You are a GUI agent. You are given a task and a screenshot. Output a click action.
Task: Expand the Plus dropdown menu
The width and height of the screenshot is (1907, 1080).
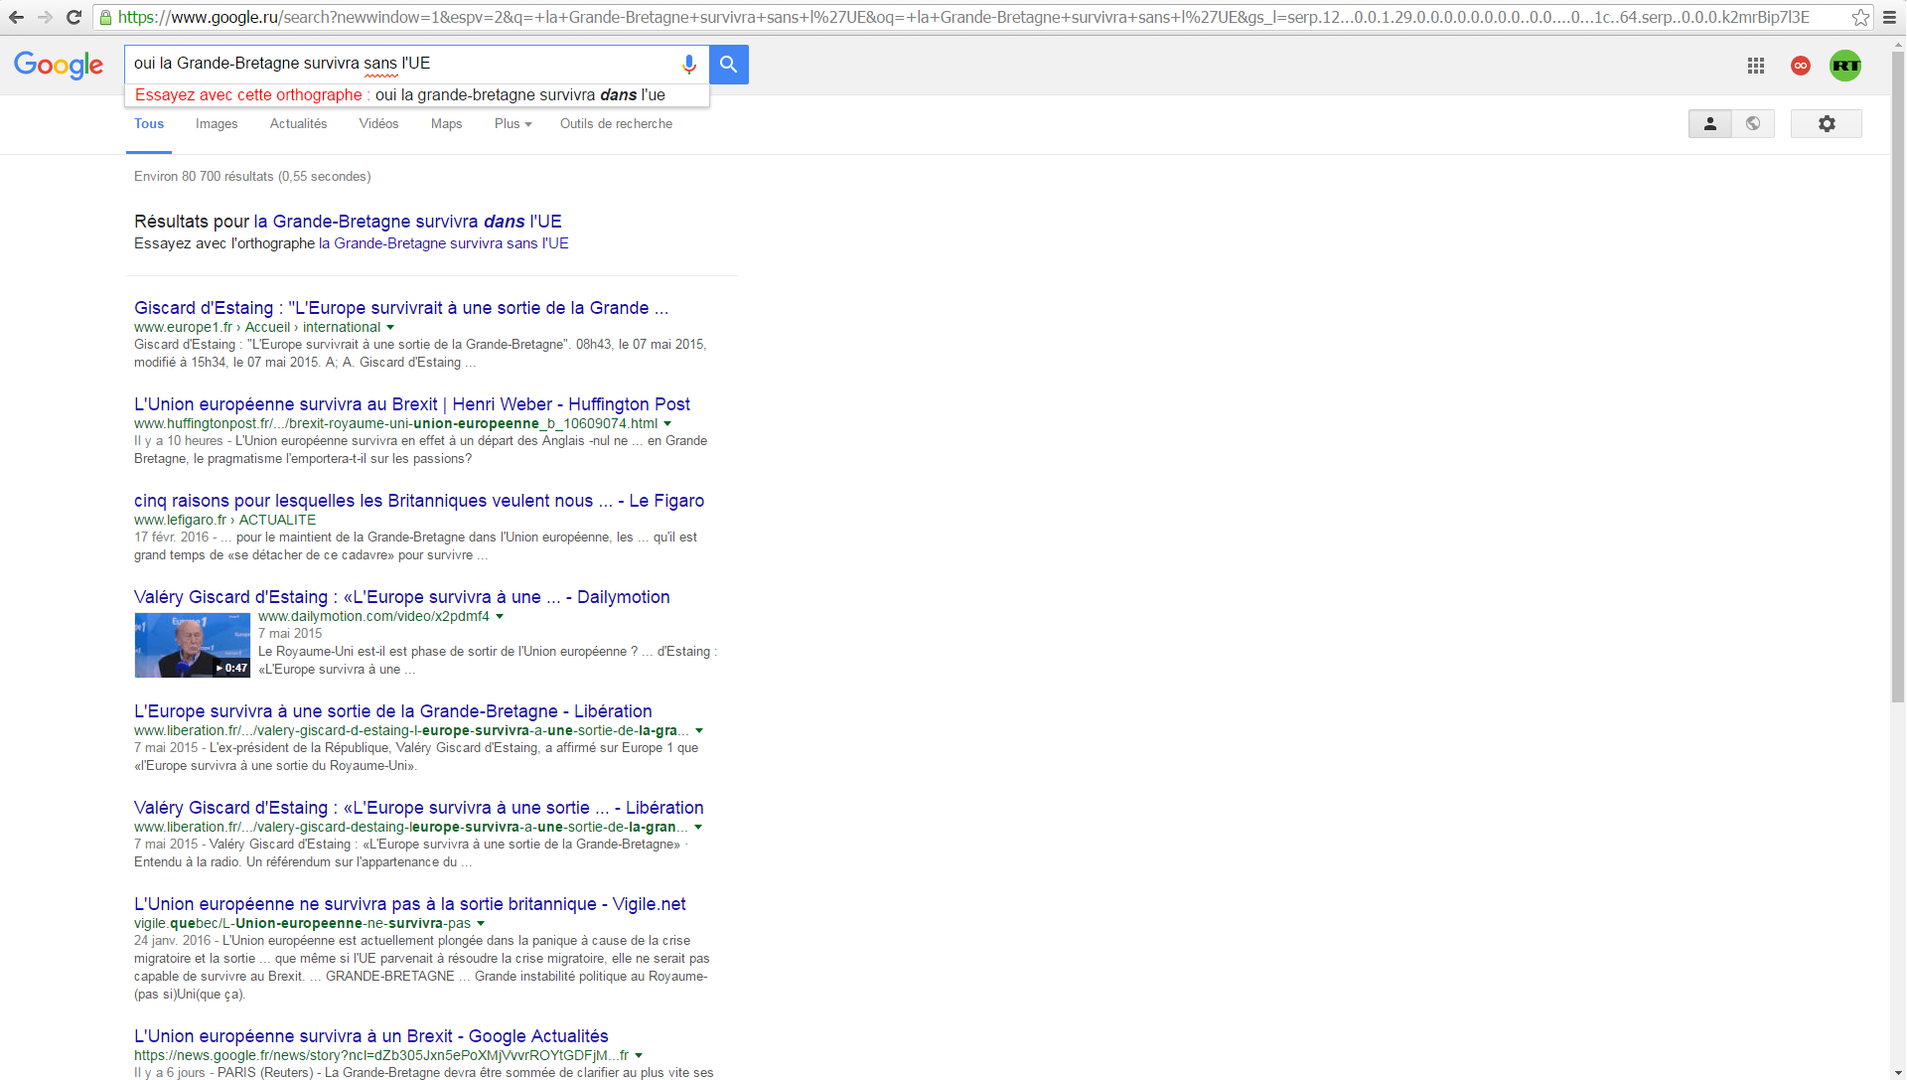[513, 124]
